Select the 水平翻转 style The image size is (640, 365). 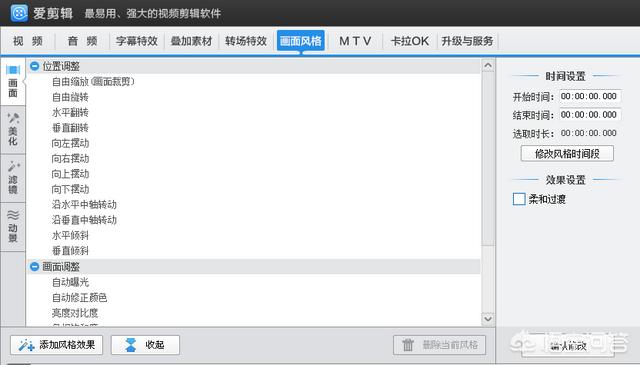click(x=70, y=112)
